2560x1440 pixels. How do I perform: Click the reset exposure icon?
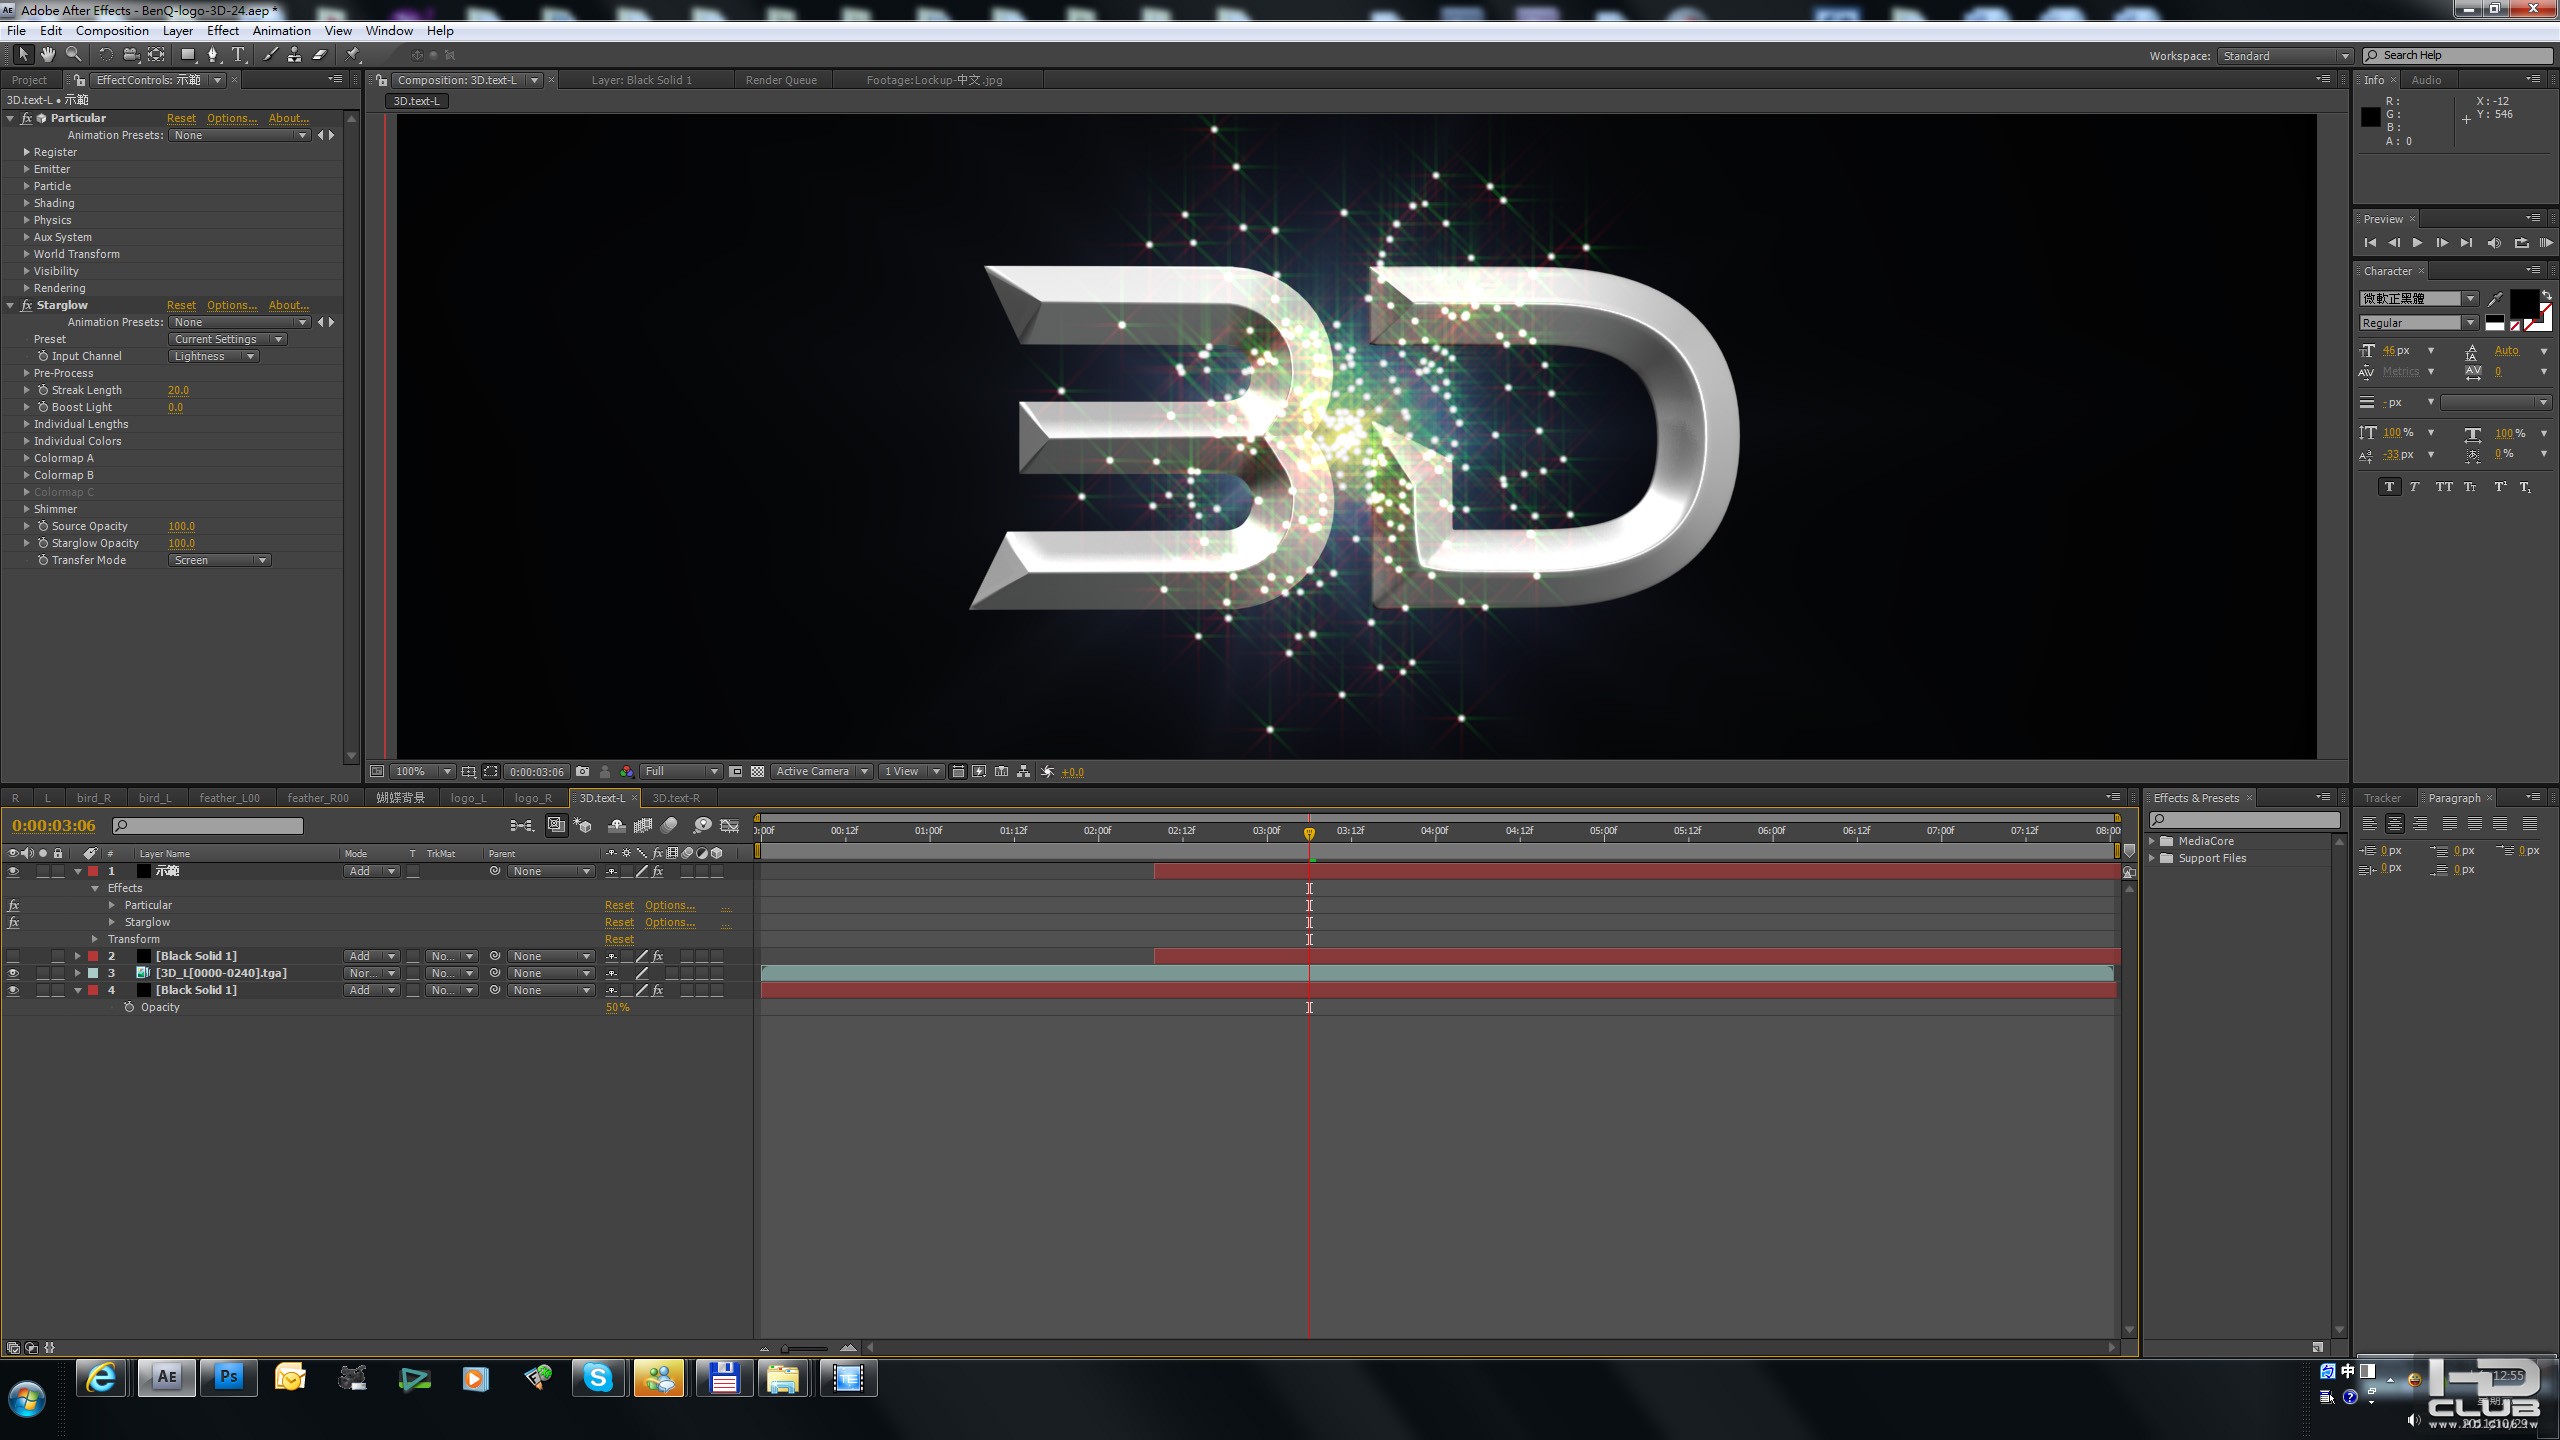click(x=1047, y=771)
